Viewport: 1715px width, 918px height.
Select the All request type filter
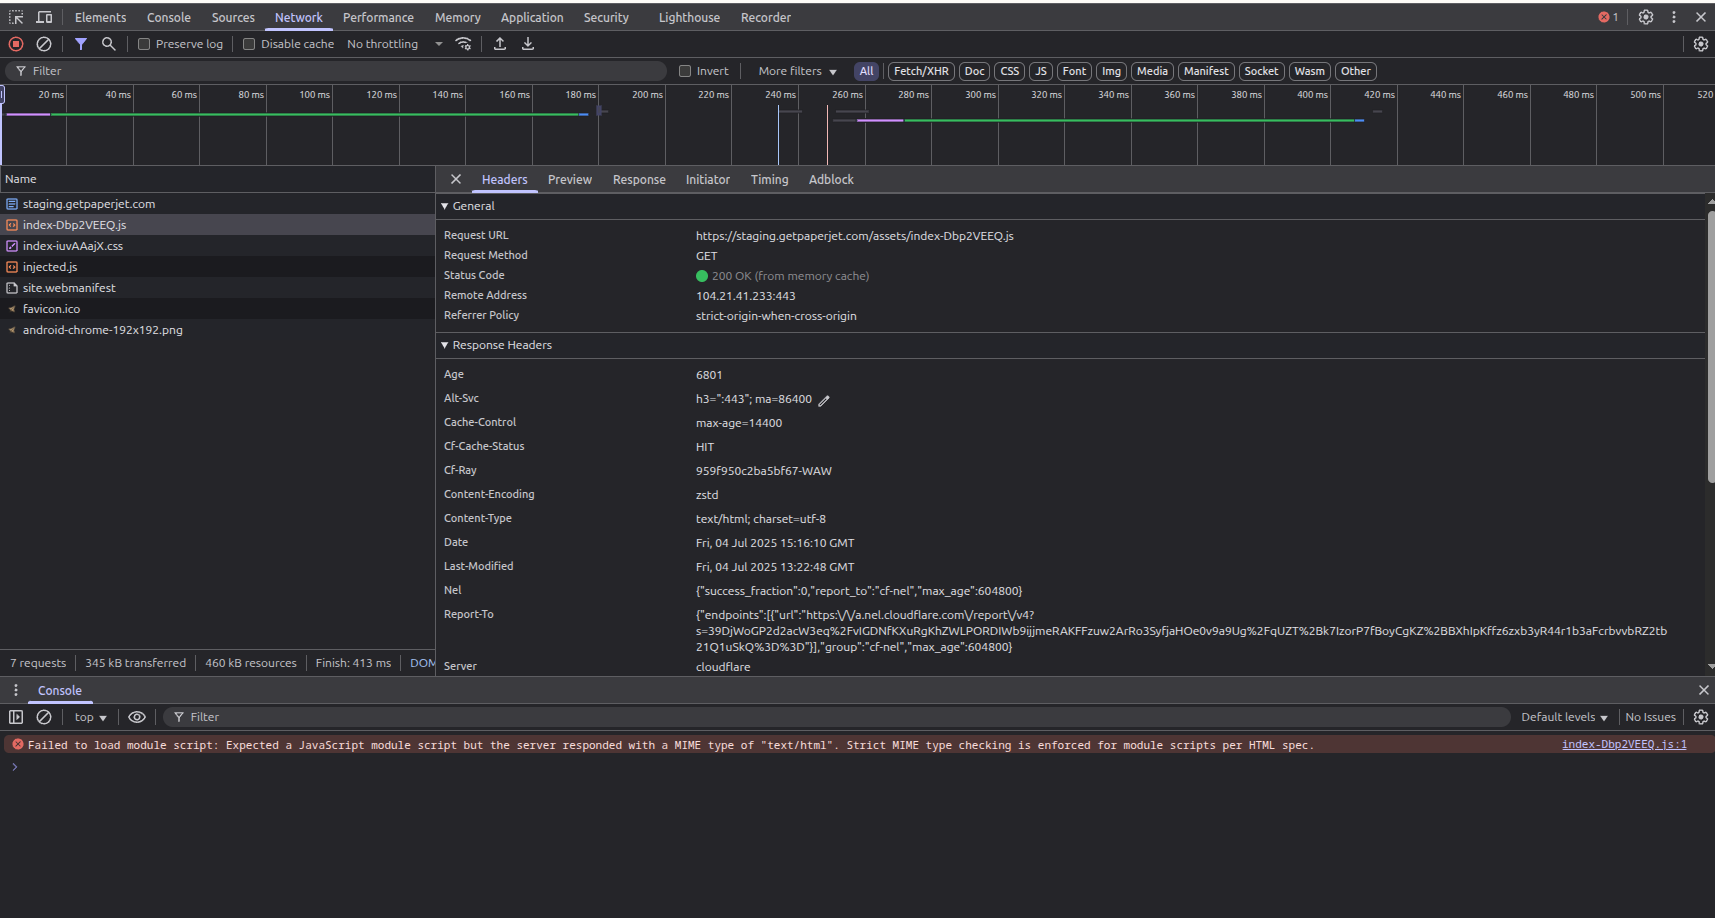click(867, 71)
